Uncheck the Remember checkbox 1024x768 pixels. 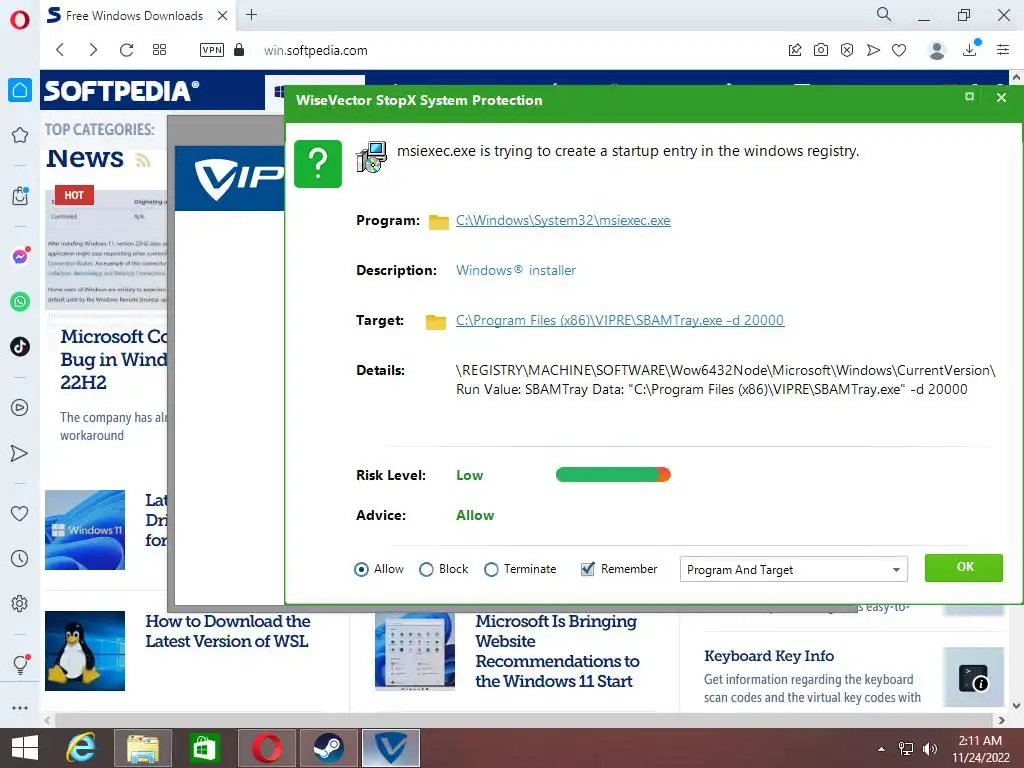[x=588, y=569]
